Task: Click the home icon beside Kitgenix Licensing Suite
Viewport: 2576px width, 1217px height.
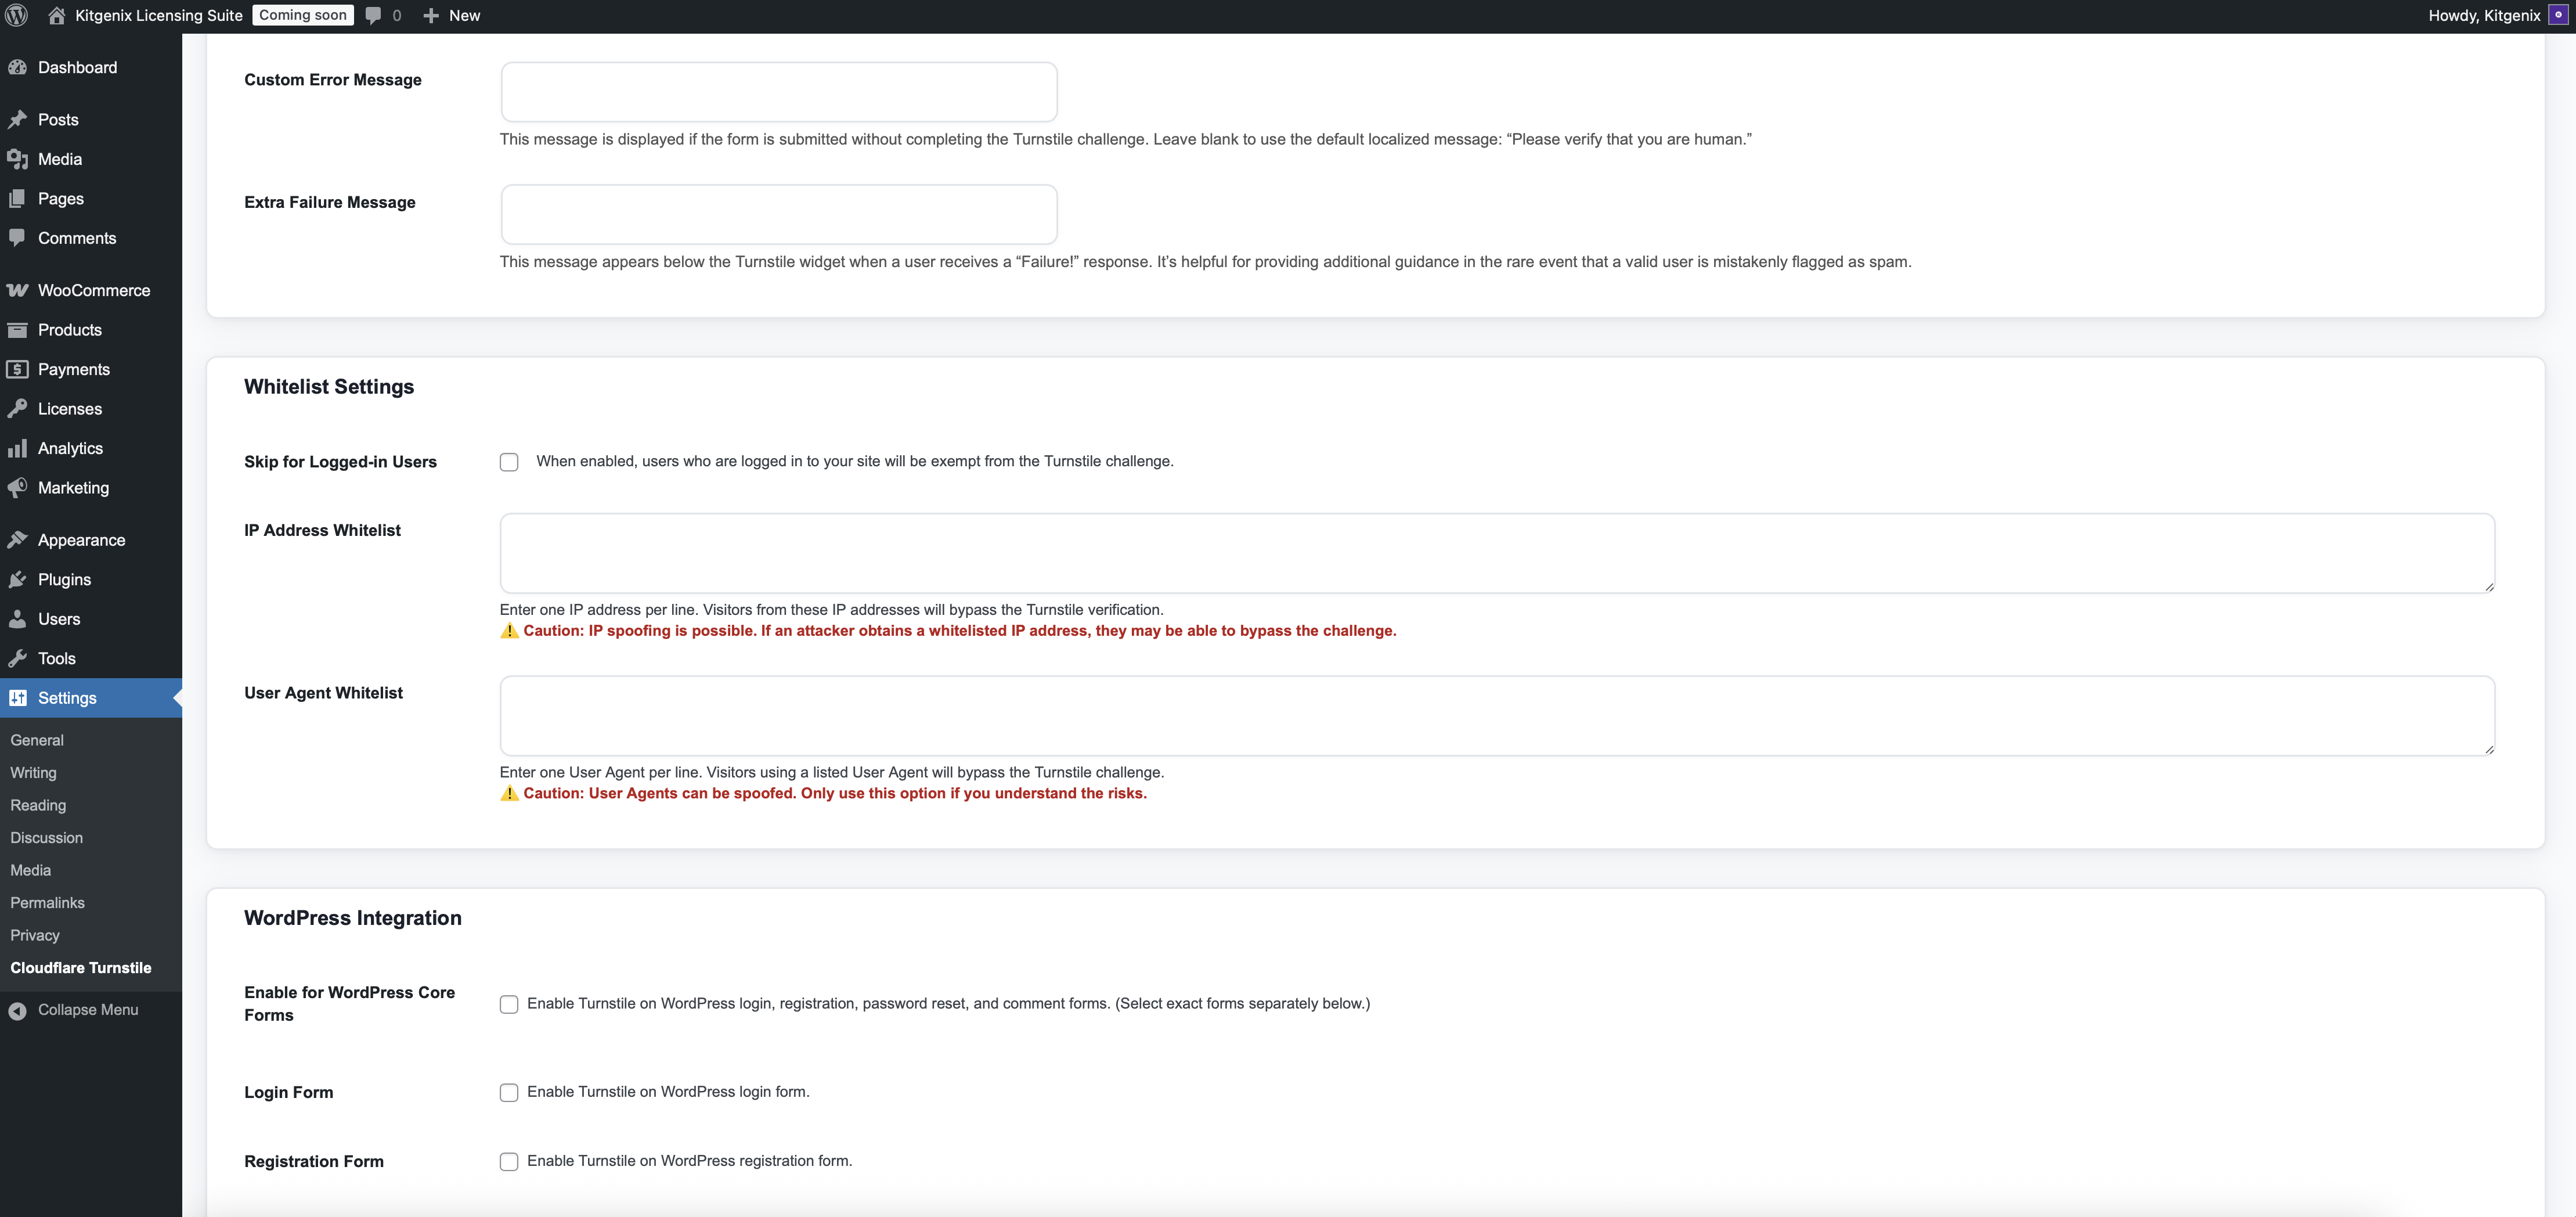Action: click(57, 15)
